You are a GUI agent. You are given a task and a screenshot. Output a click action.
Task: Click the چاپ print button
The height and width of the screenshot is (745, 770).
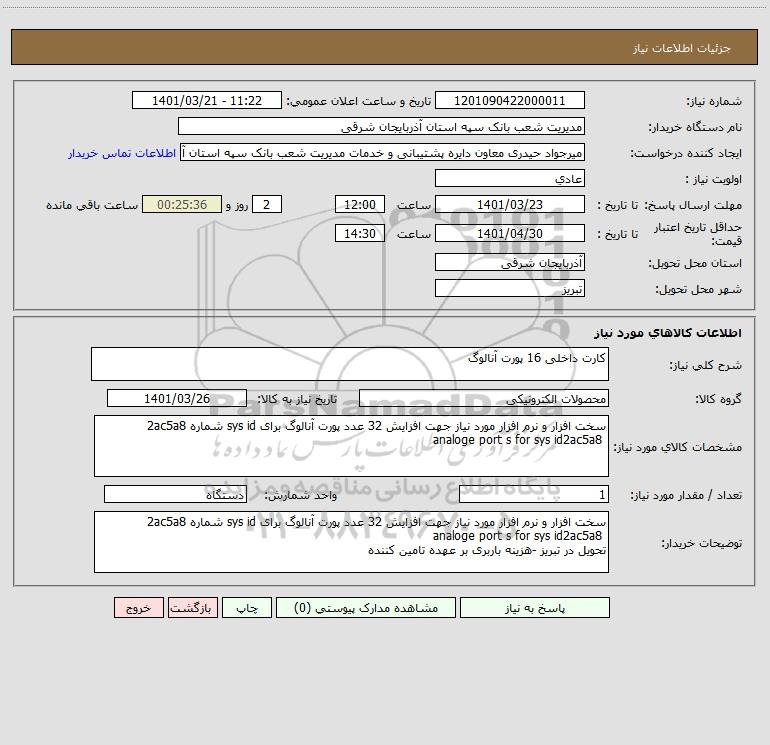[x=247, y=607]
